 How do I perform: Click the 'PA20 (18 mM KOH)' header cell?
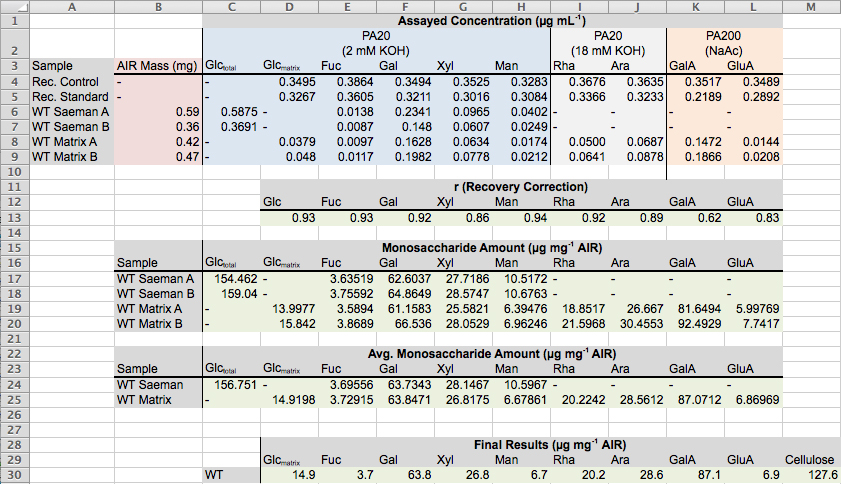608,43
